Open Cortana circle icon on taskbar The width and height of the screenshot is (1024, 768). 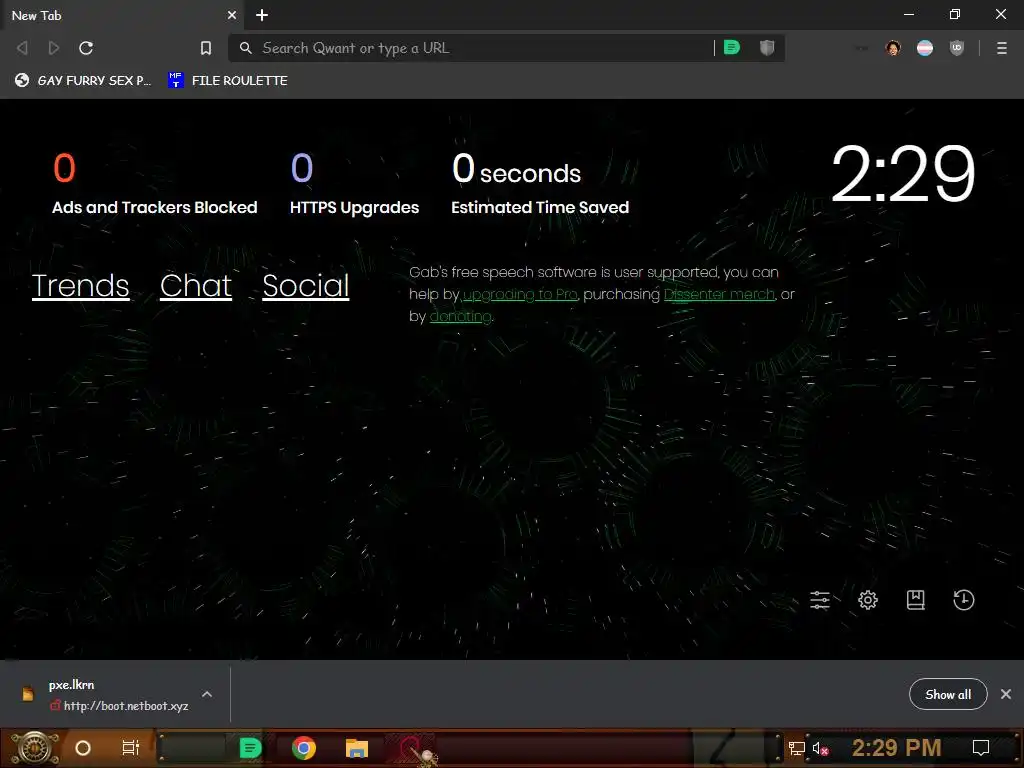[x=83, y=748]
